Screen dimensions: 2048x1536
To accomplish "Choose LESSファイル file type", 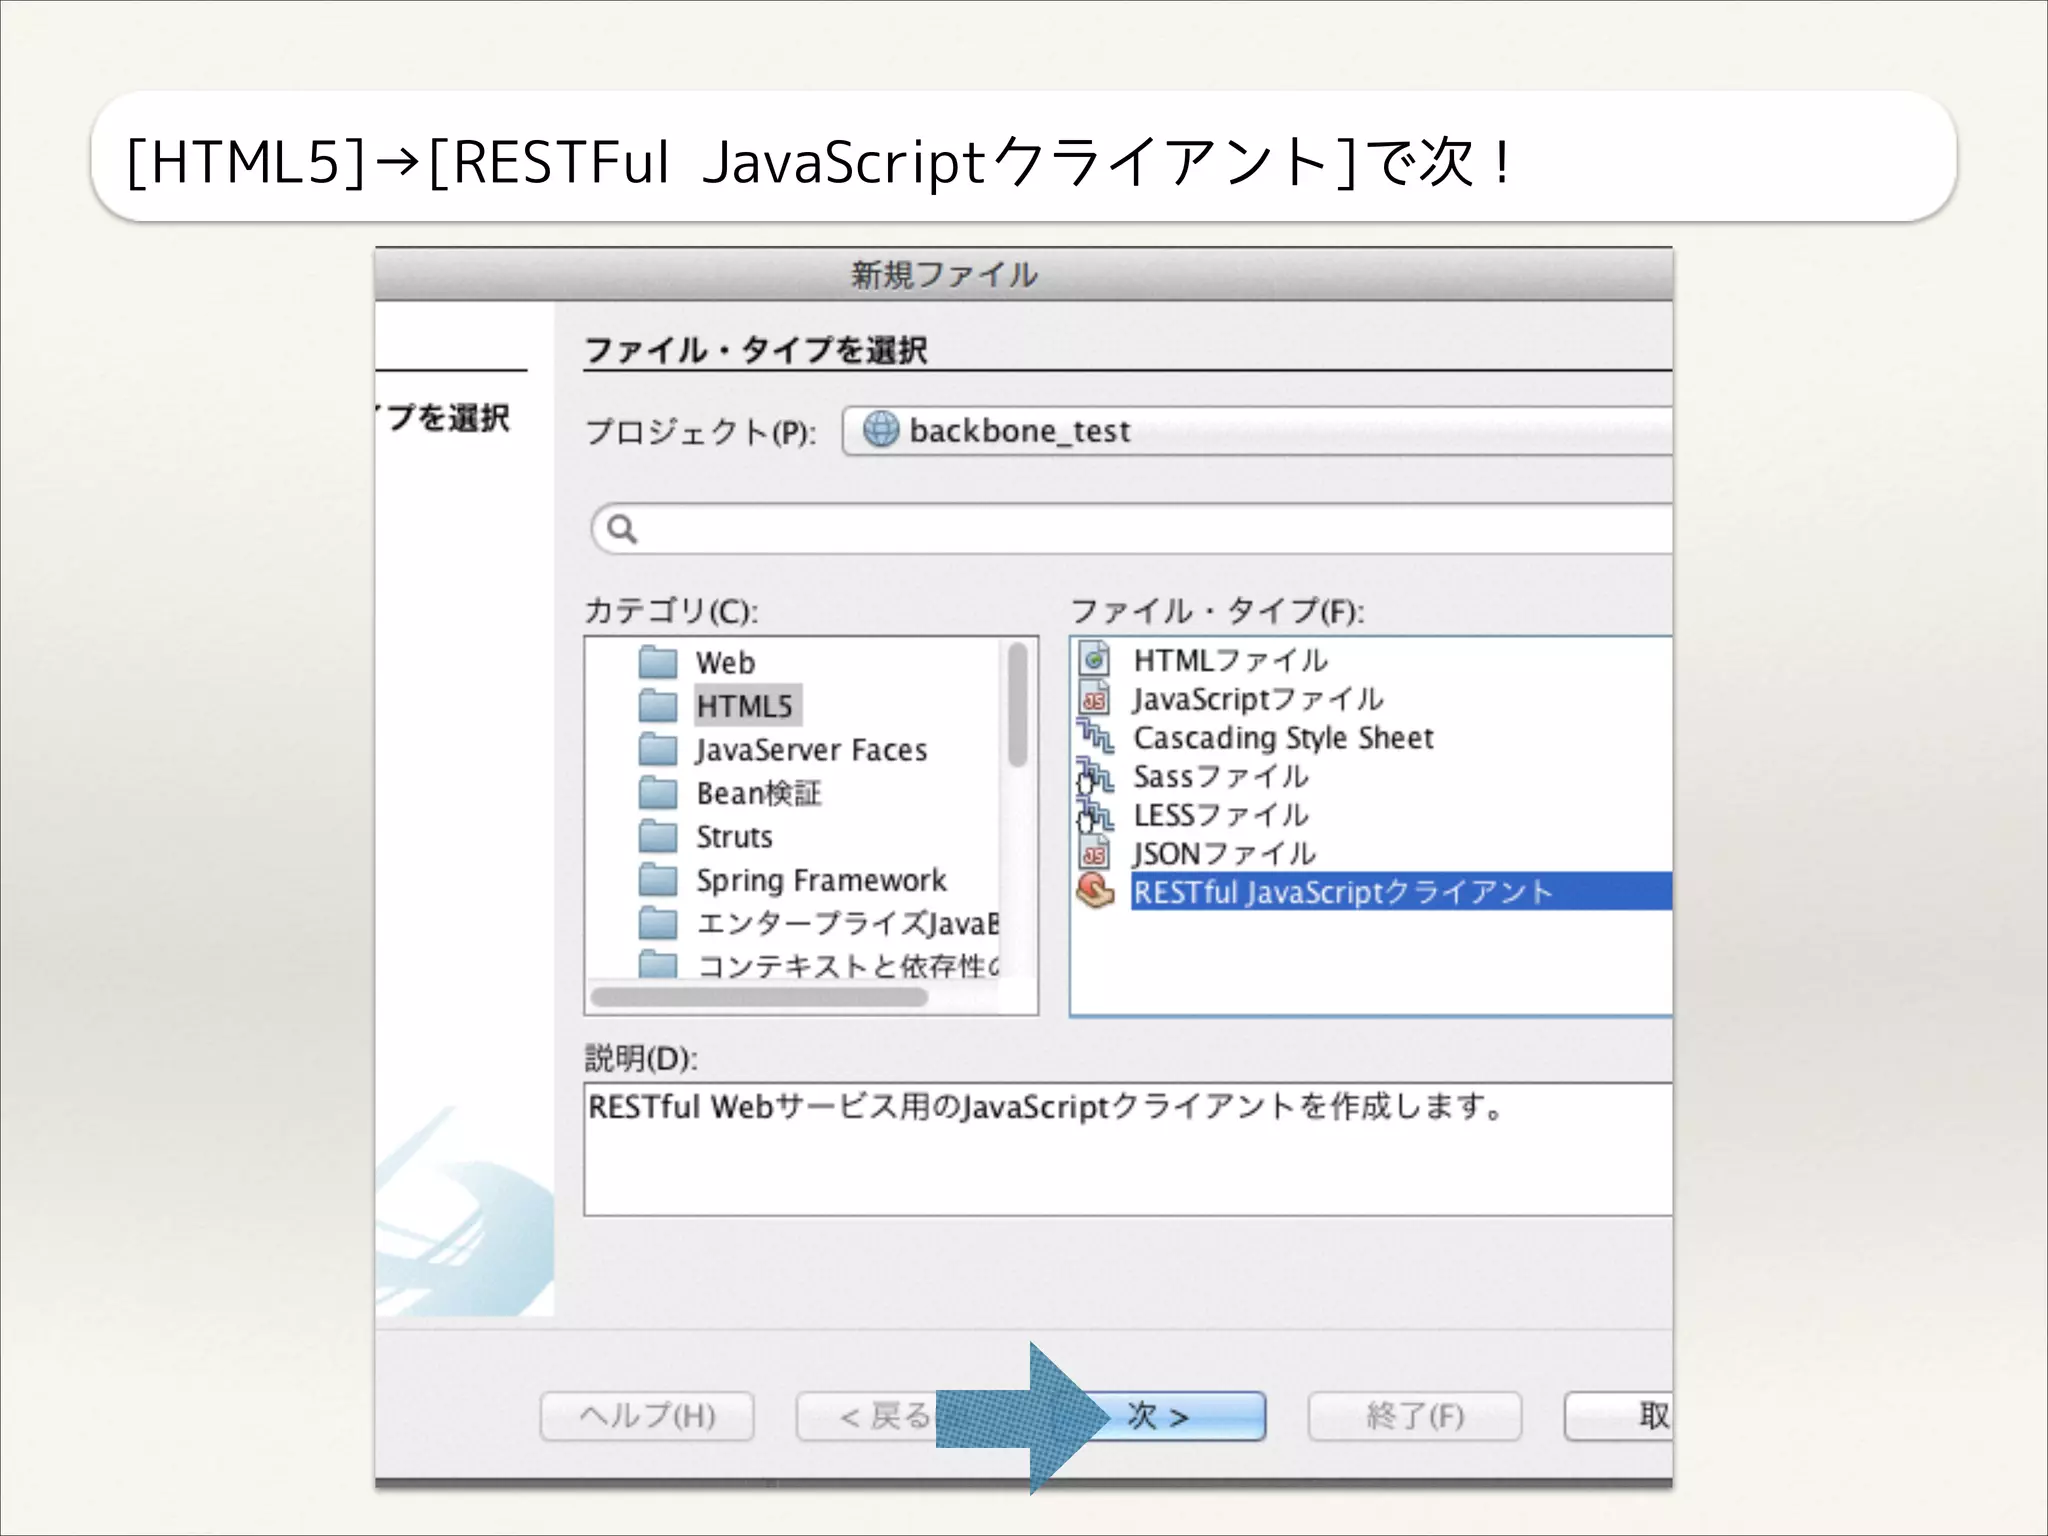I will 1220,815.
